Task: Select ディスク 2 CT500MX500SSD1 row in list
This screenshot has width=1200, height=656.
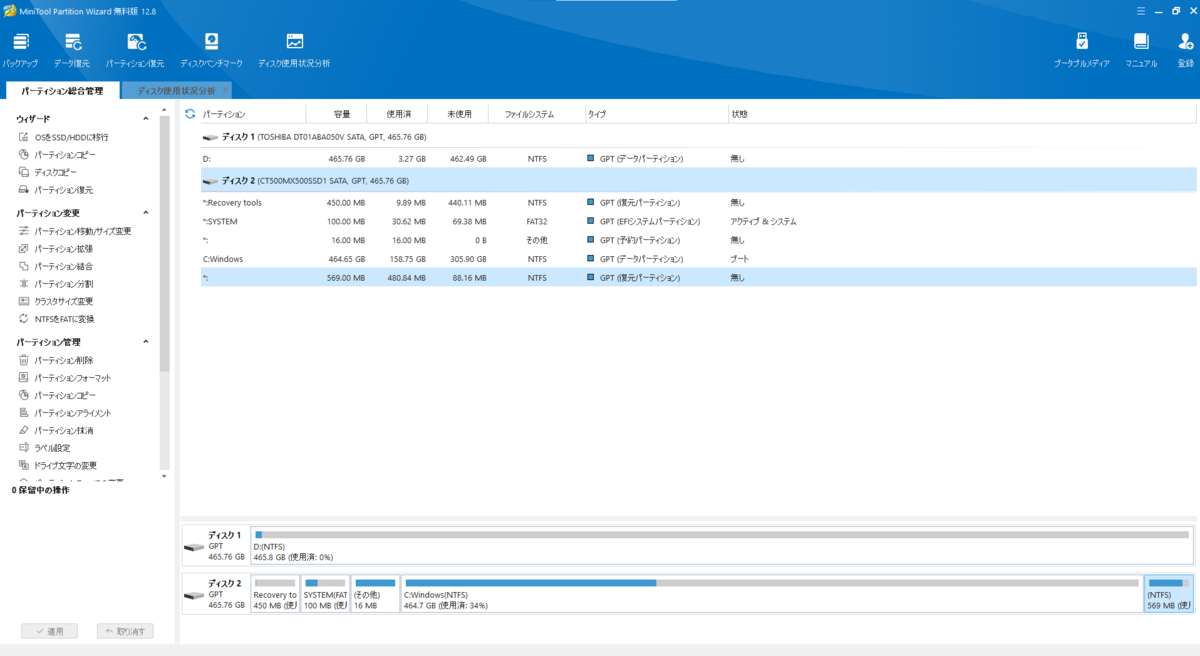Action: click(698, 181)
